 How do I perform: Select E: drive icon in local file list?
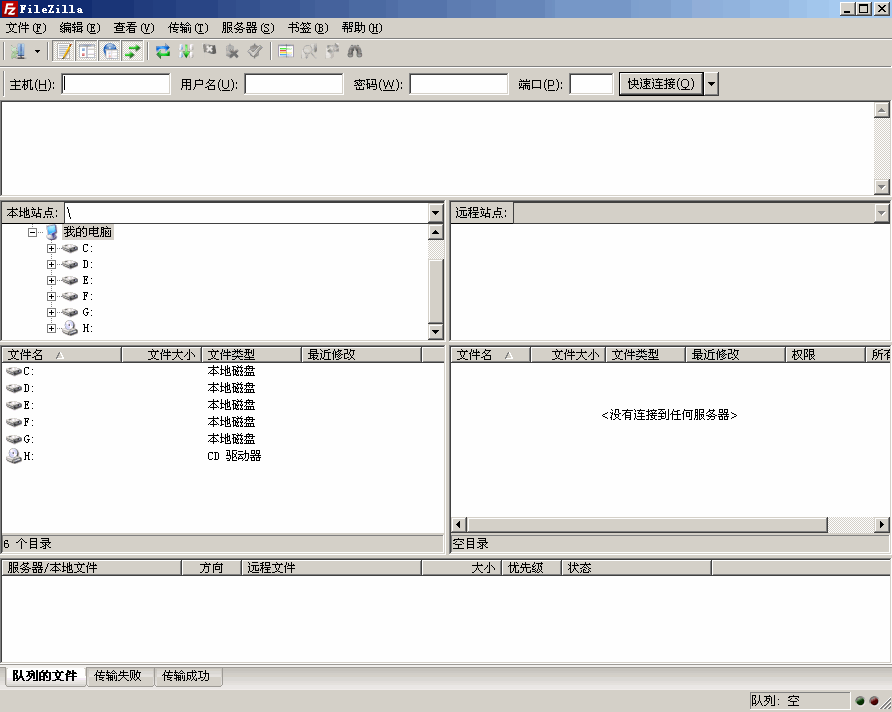tap(14, 405)
